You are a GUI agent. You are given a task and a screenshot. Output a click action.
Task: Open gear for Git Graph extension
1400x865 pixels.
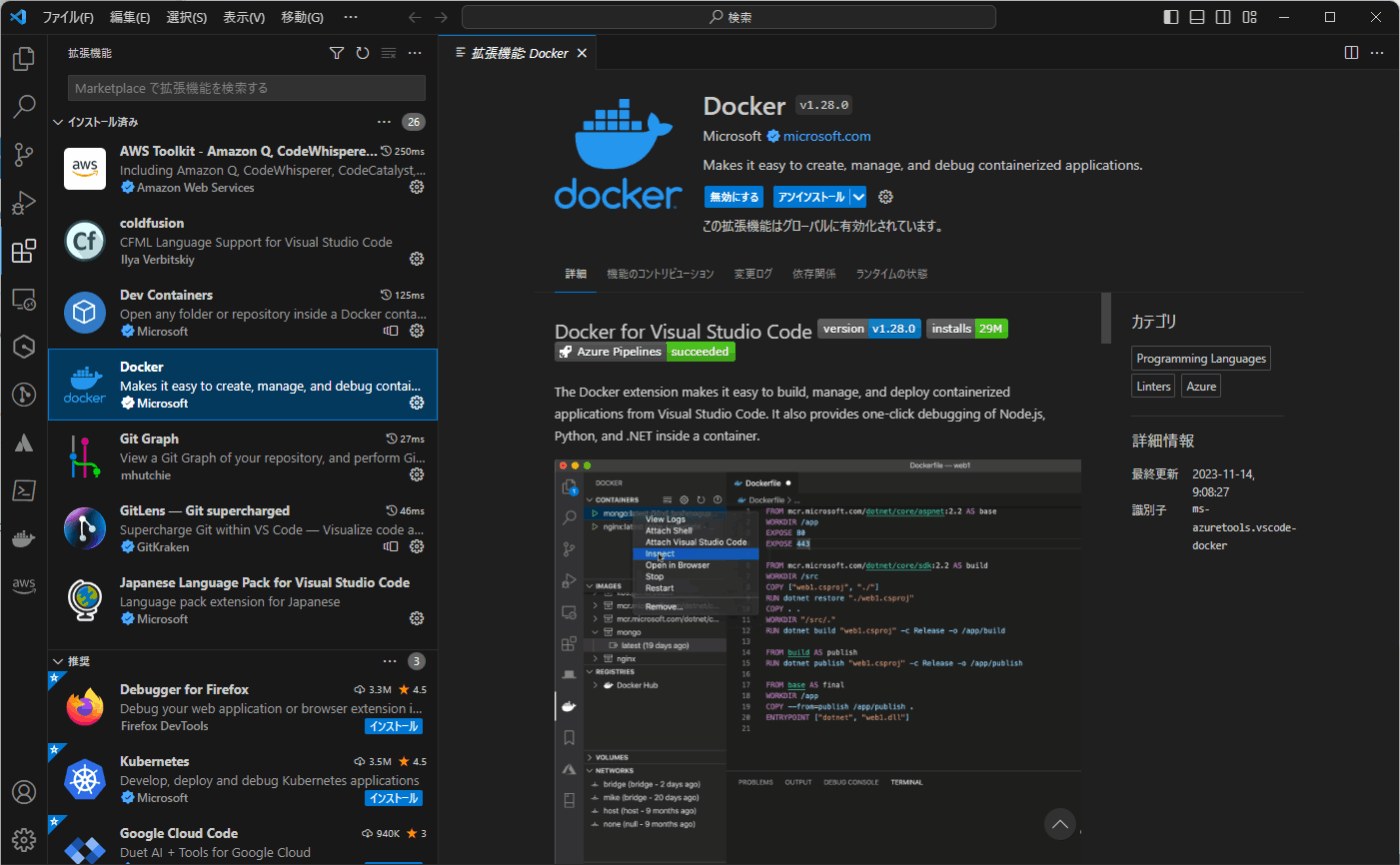point(417,474)
